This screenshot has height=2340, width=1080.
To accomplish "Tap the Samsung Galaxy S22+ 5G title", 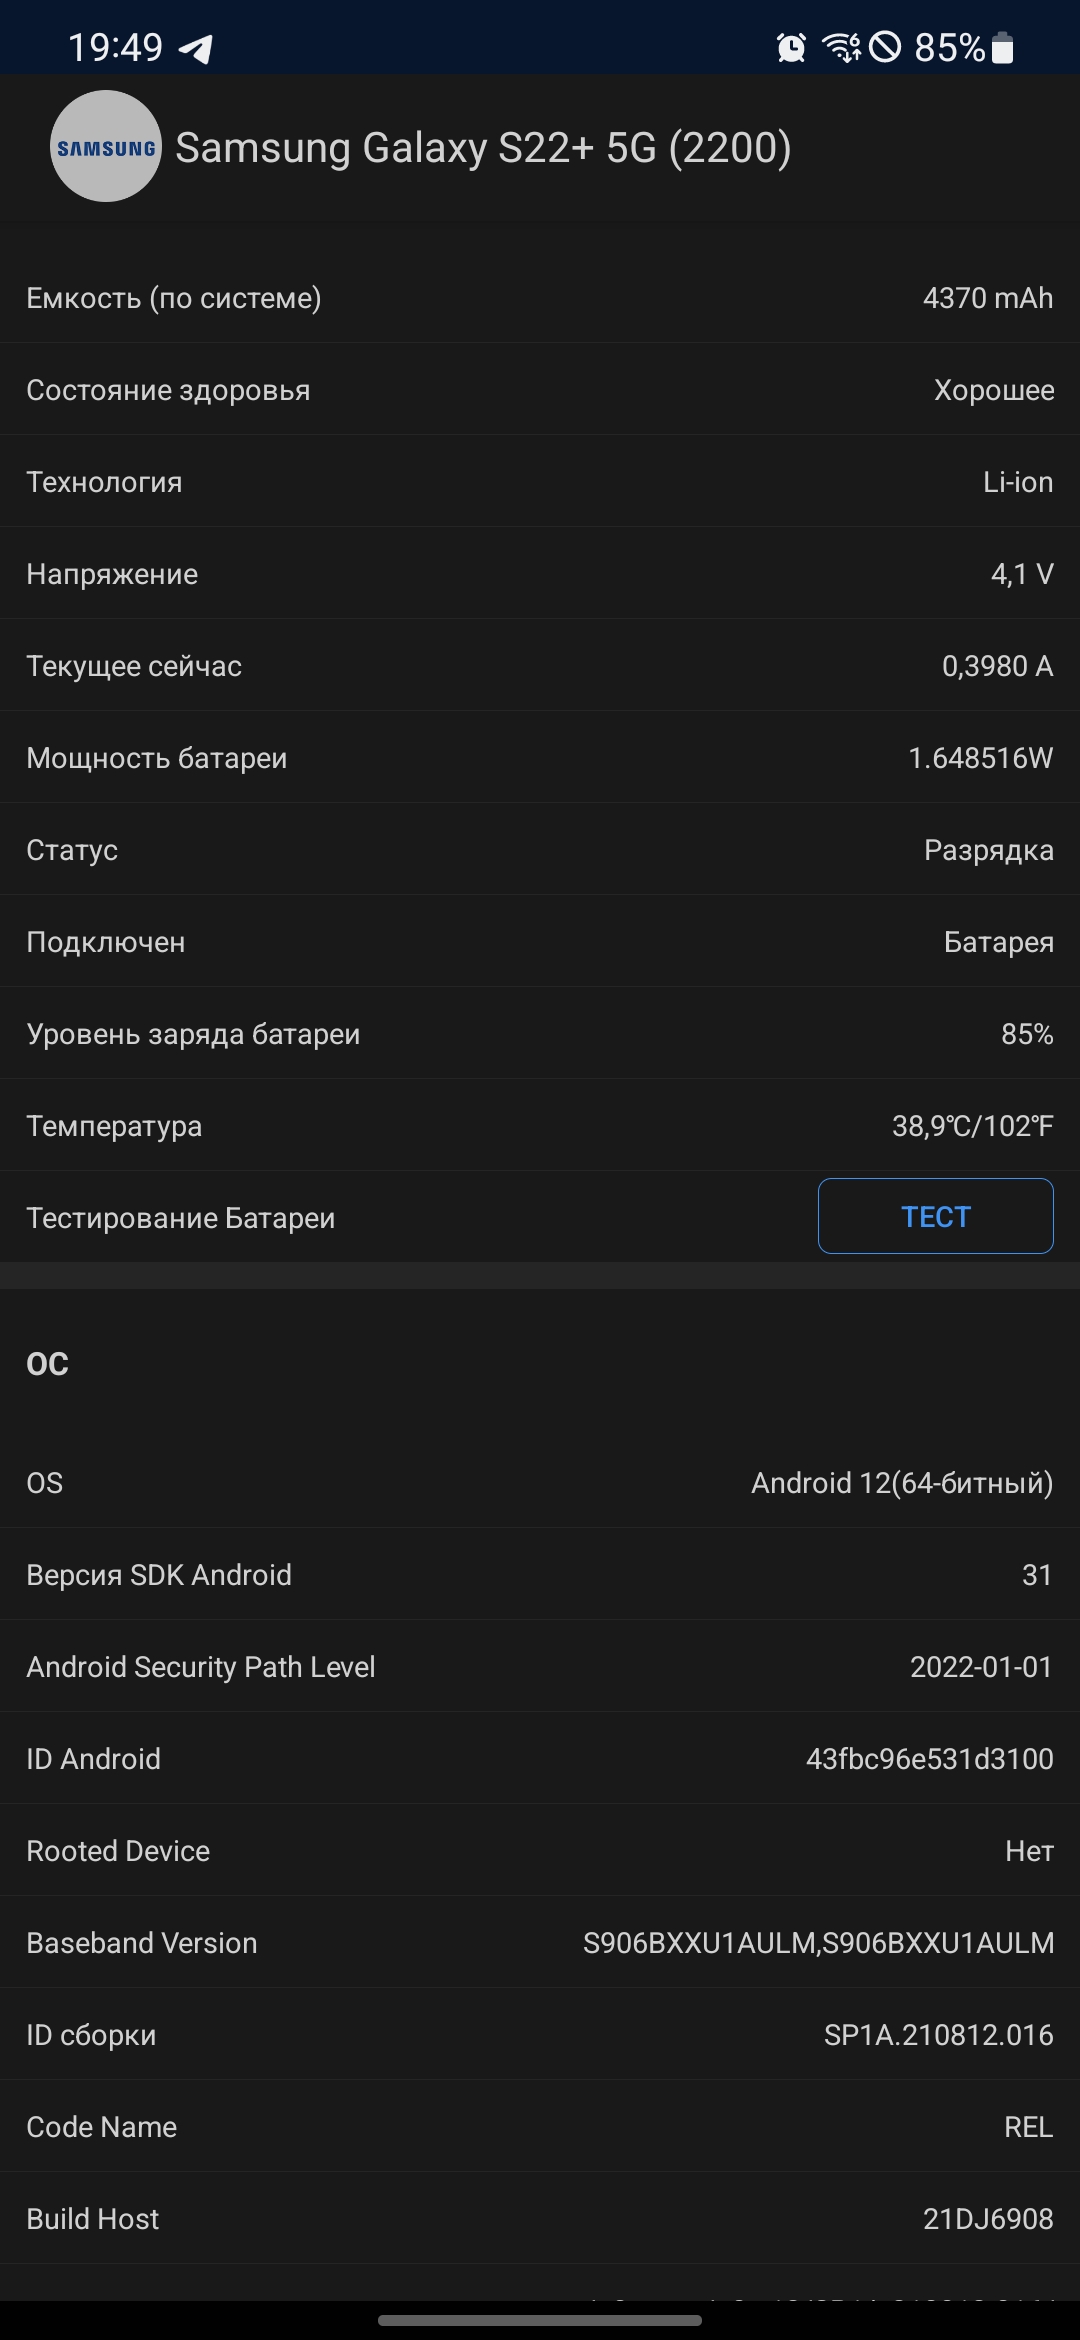I will click(483, 148).
